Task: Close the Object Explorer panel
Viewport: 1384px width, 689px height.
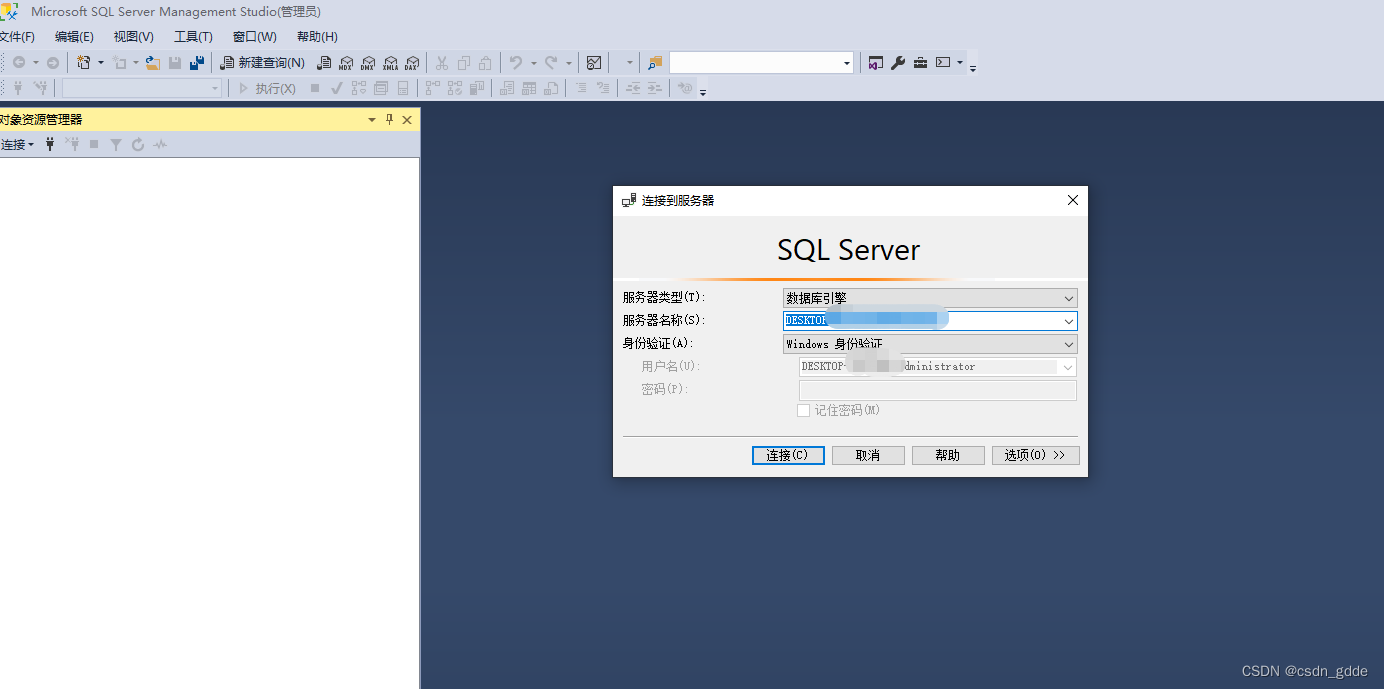Action: pyautogui.click(x=407, y=119)
